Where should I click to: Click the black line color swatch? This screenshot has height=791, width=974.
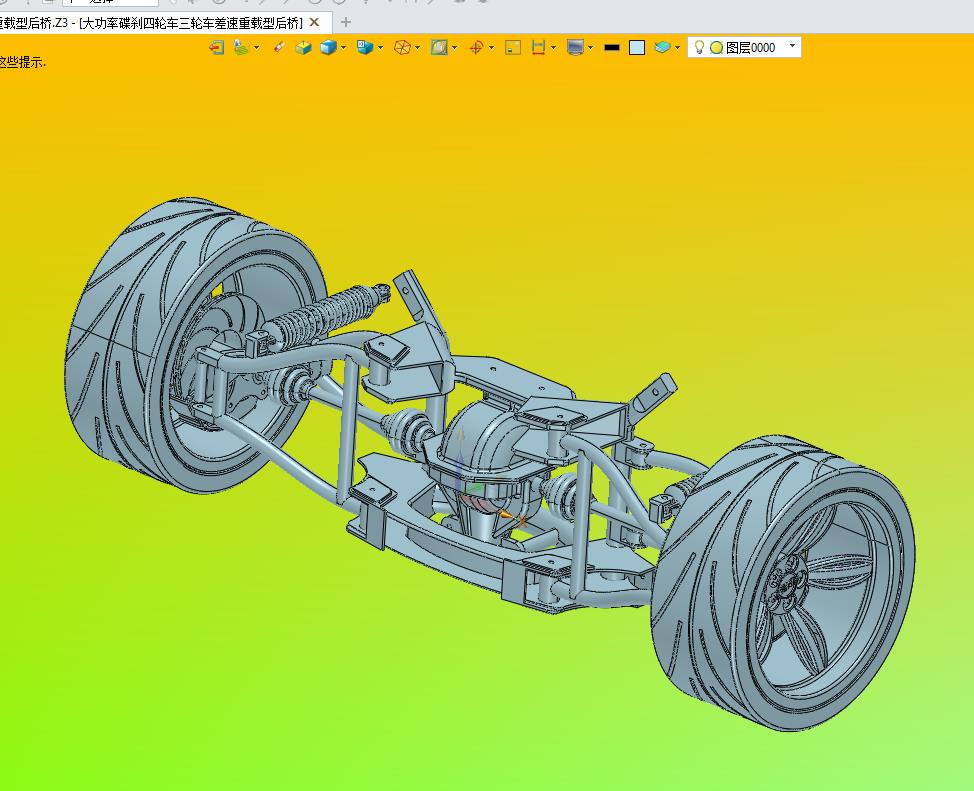(612, 47)
